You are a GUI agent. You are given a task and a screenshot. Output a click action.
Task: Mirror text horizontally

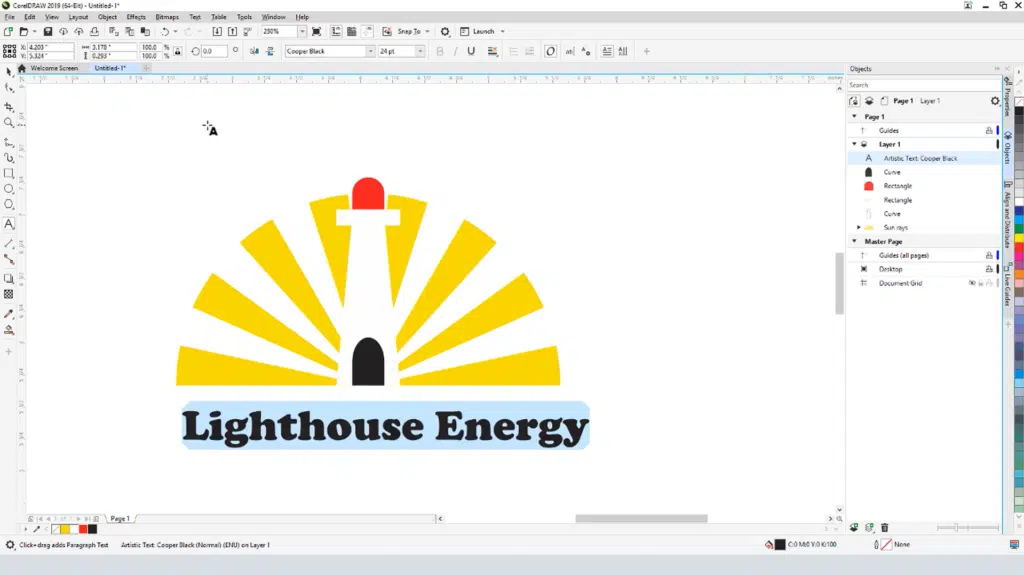point(254,51)
